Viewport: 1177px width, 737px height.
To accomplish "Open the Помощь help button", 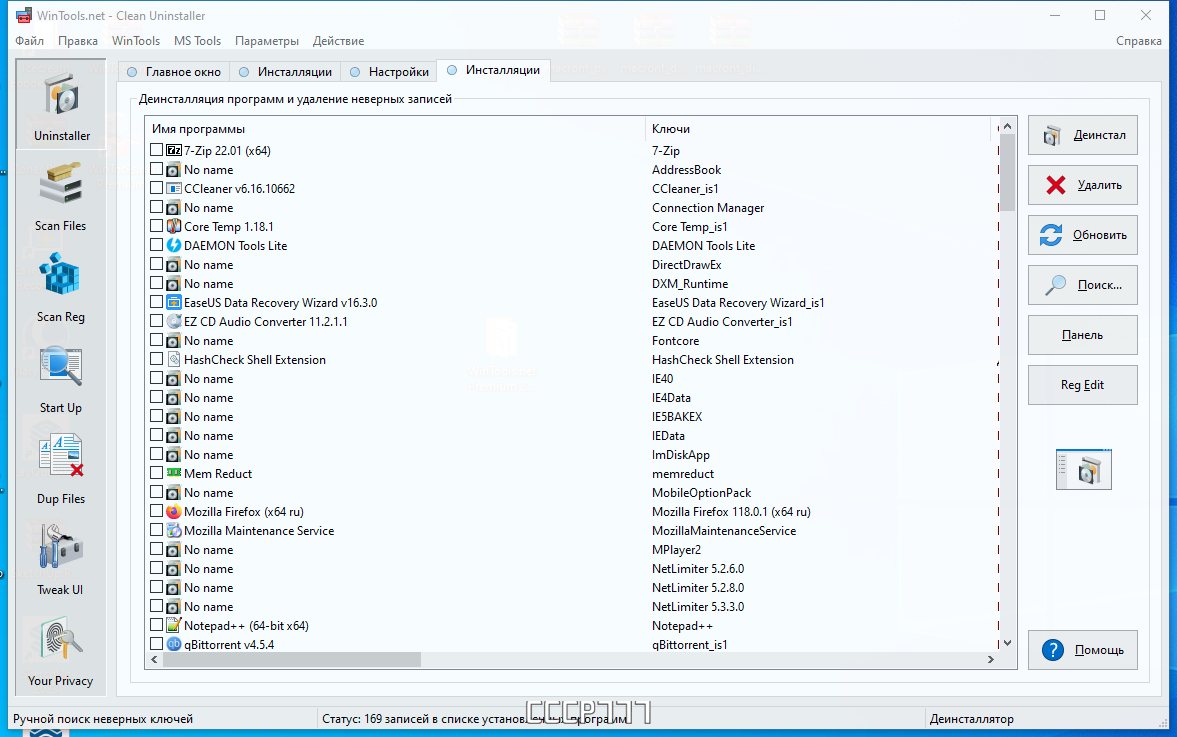I will click(x=1082, y=650).
